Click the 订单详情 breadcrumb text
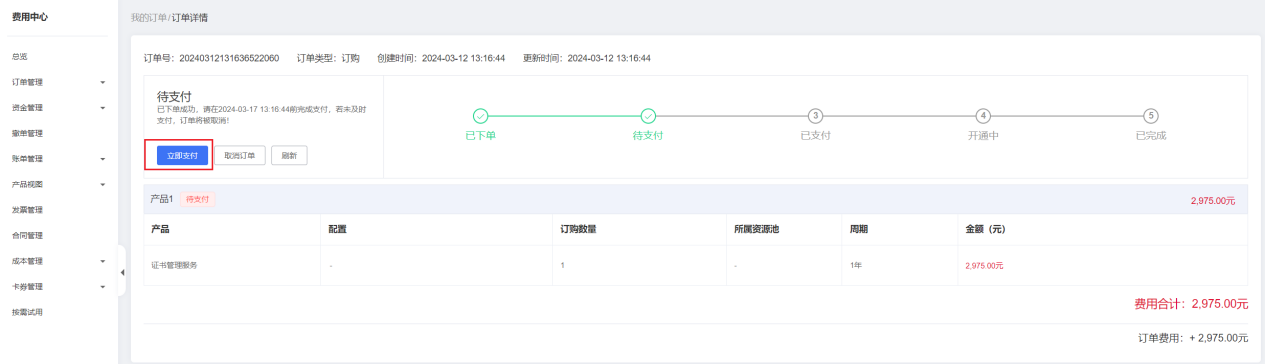 point(190,18)
